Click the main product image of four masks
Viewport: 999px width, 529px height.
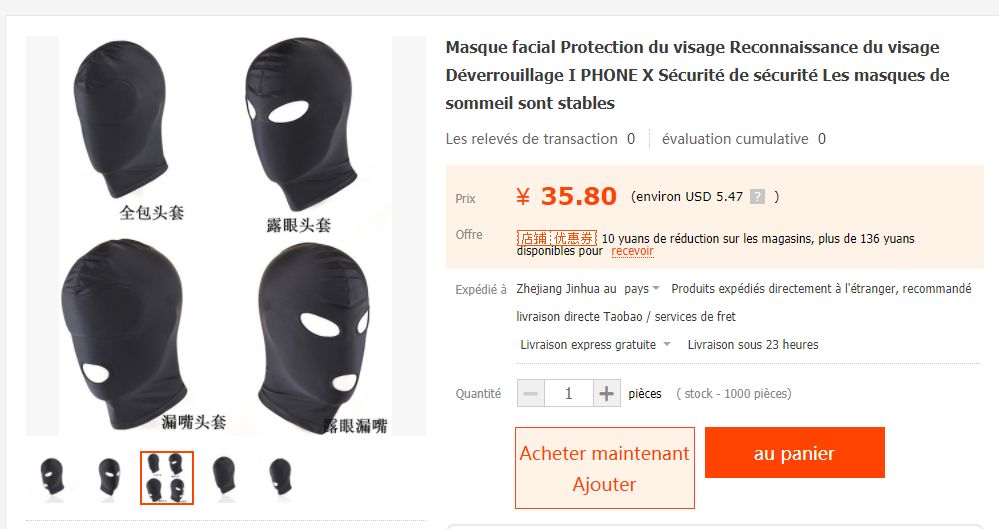click(x=226, y=236)
